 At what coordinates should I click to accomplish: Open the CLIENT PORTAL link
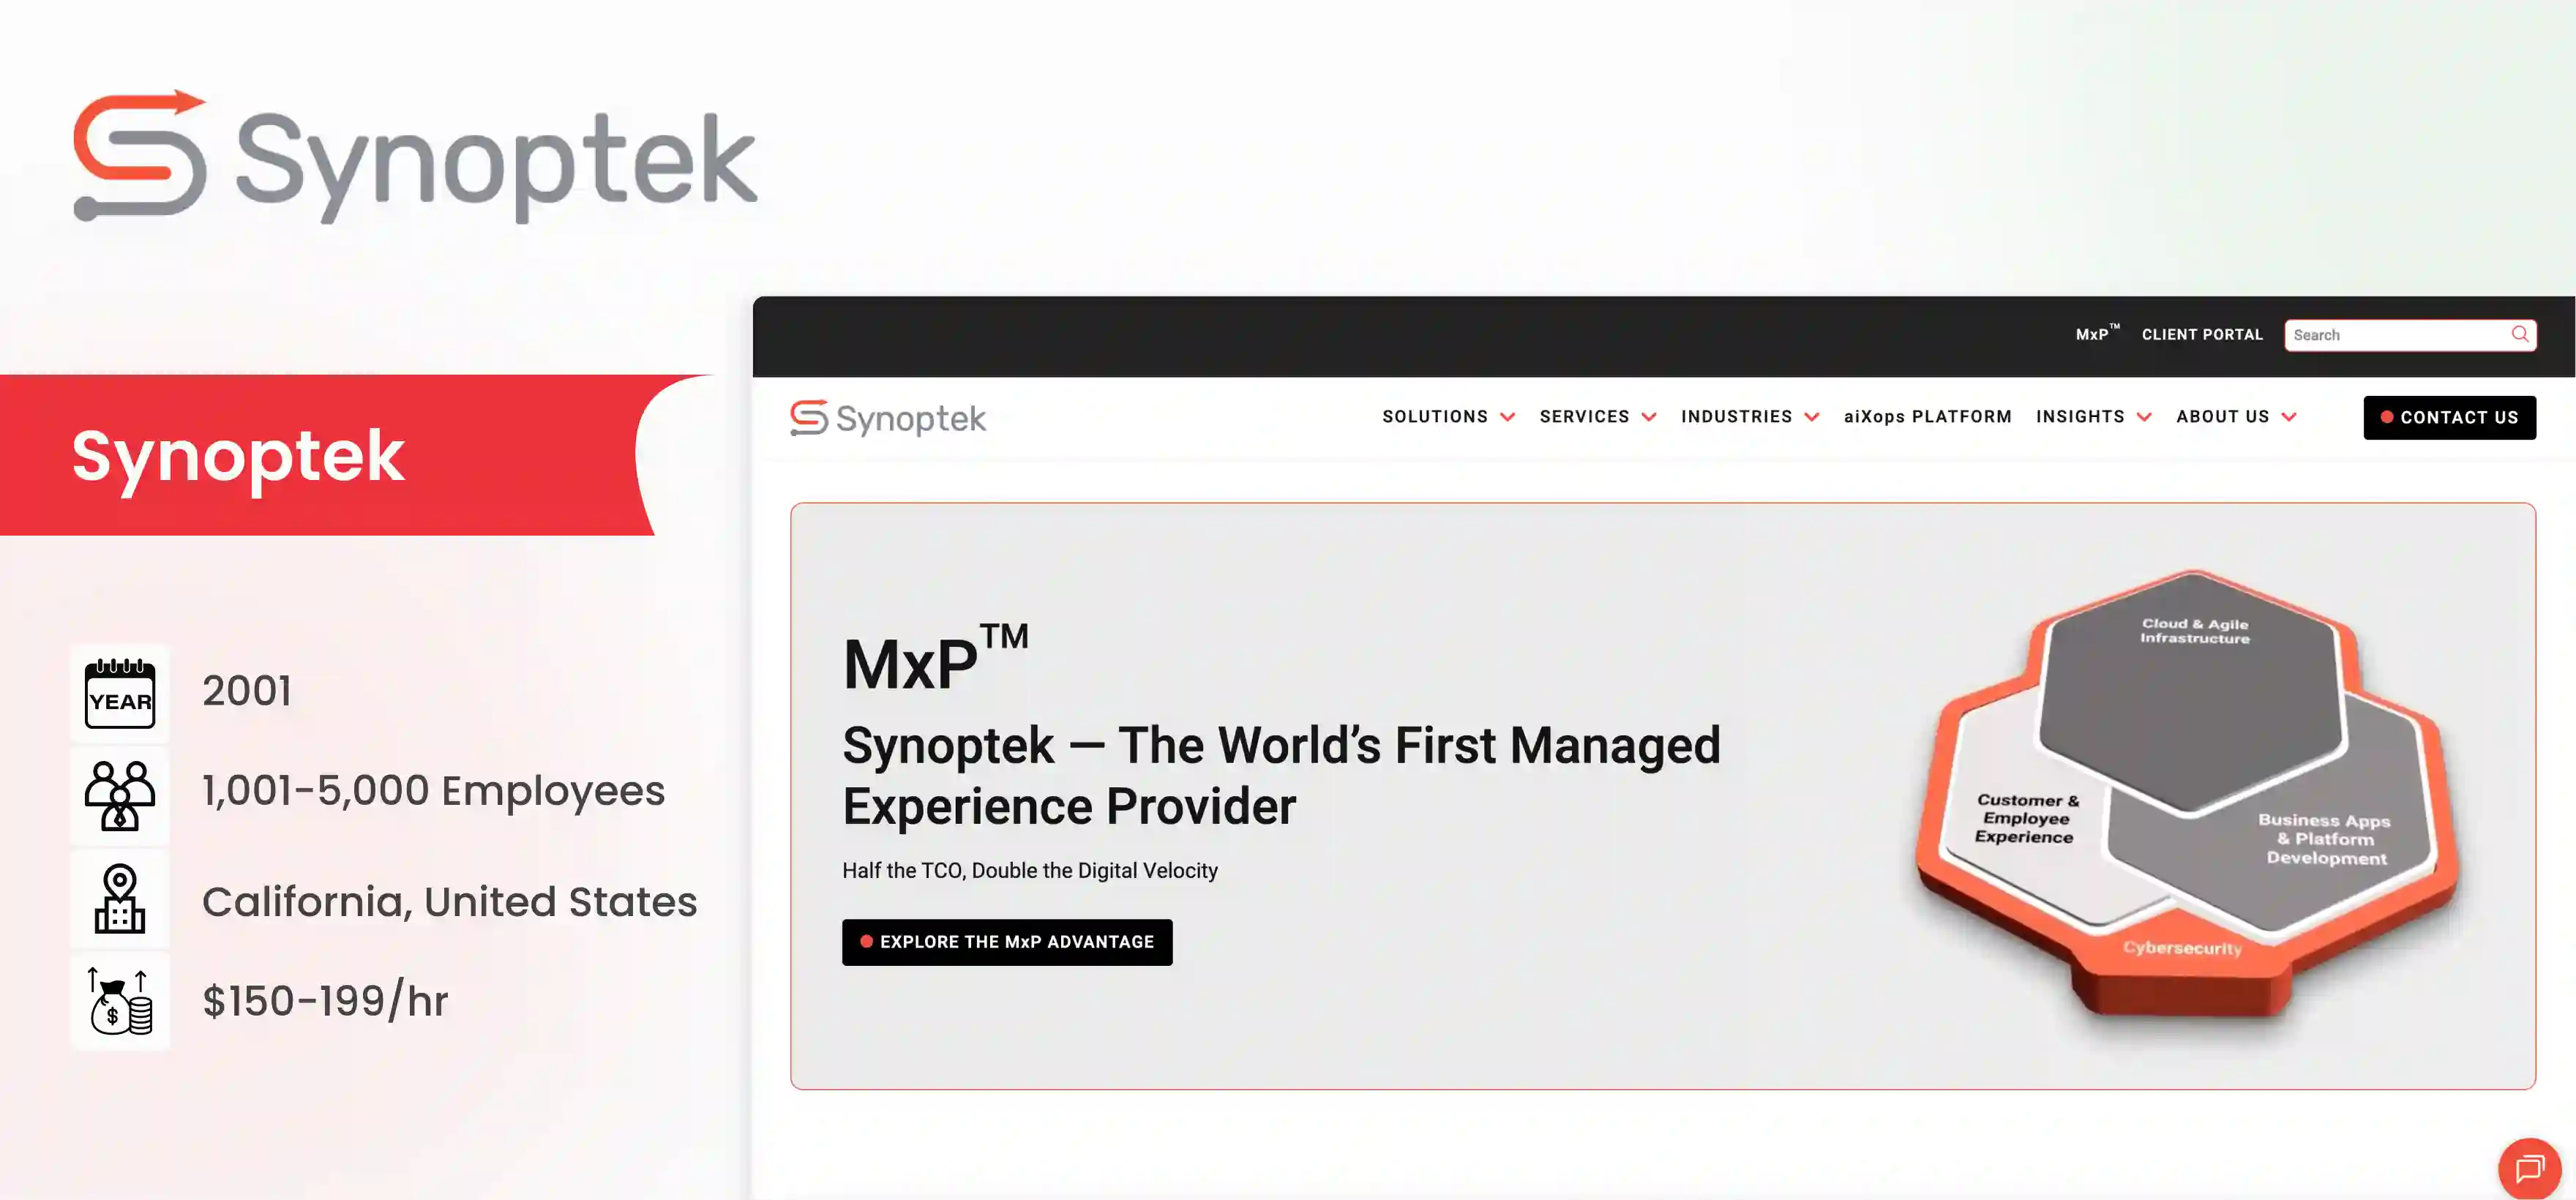(x=2201, y=334)
